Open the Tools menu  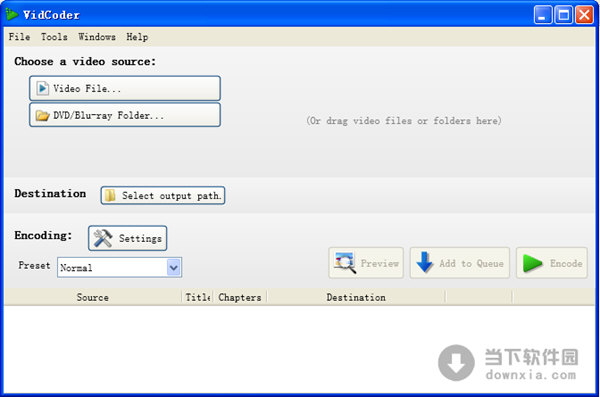pos(54,37)
